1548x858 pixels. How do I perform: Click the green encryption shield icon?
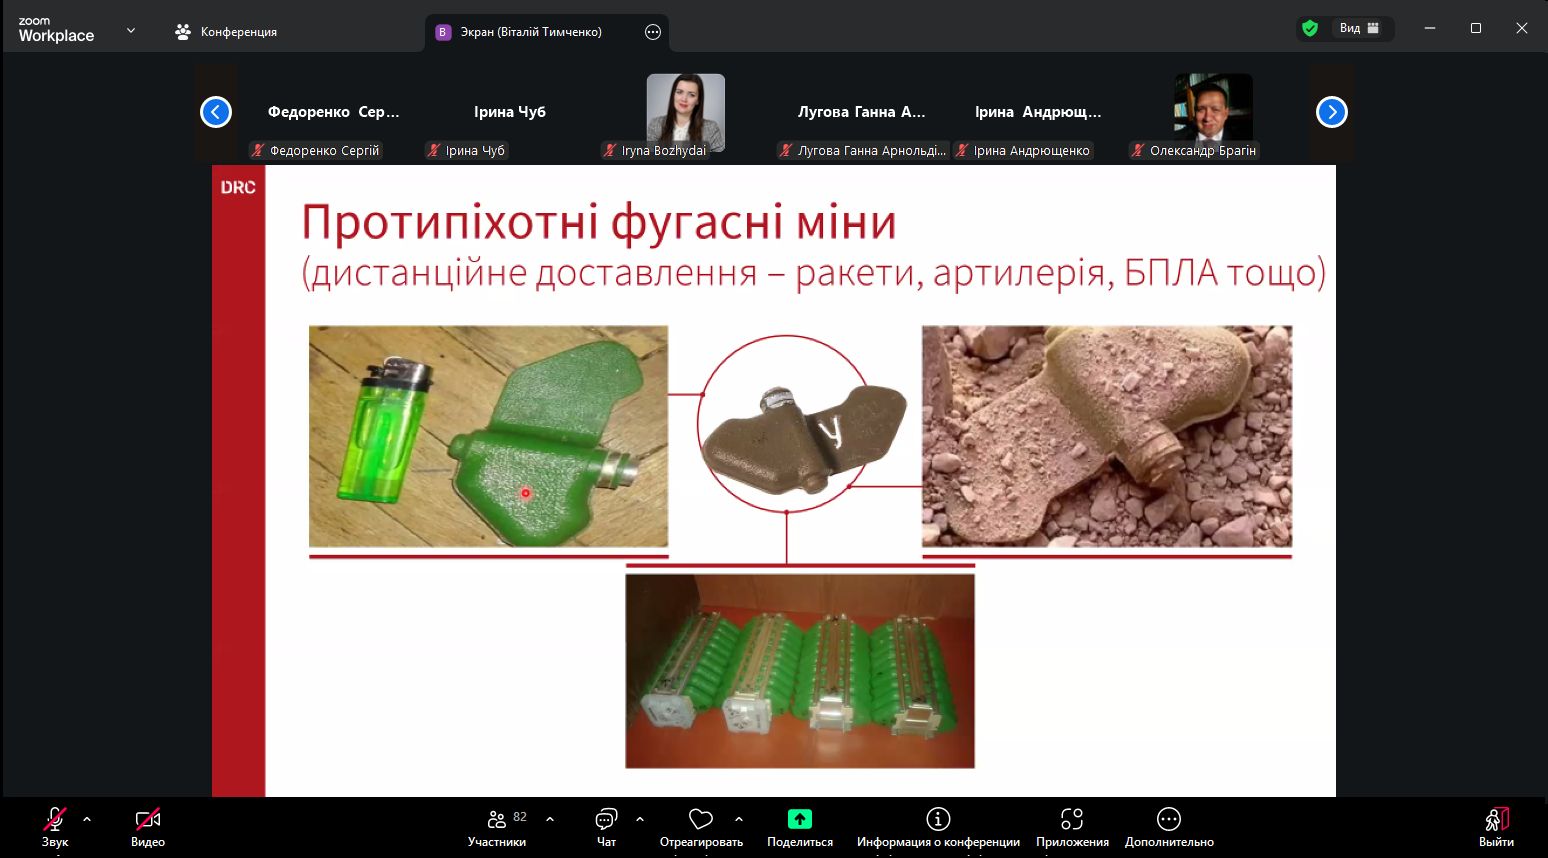[1310, 29]
